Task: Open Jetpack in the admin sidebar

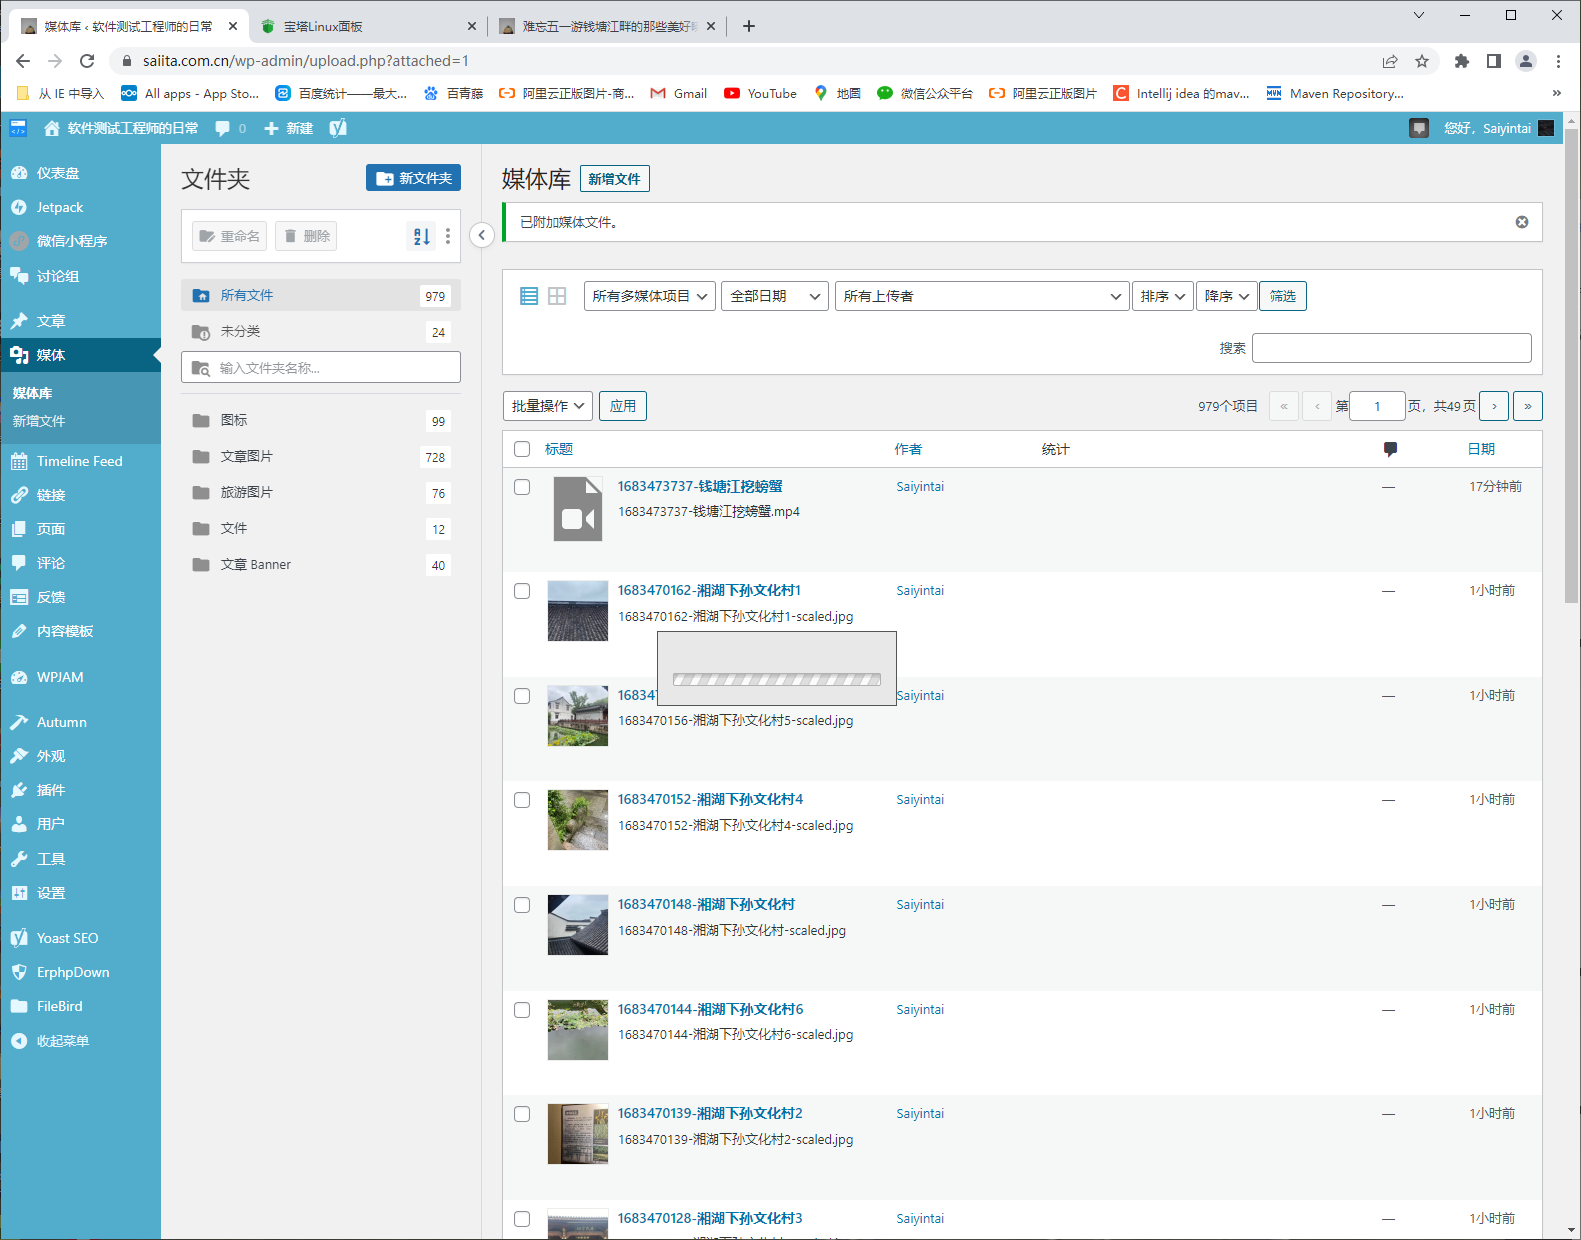Action: coord(60,207)
